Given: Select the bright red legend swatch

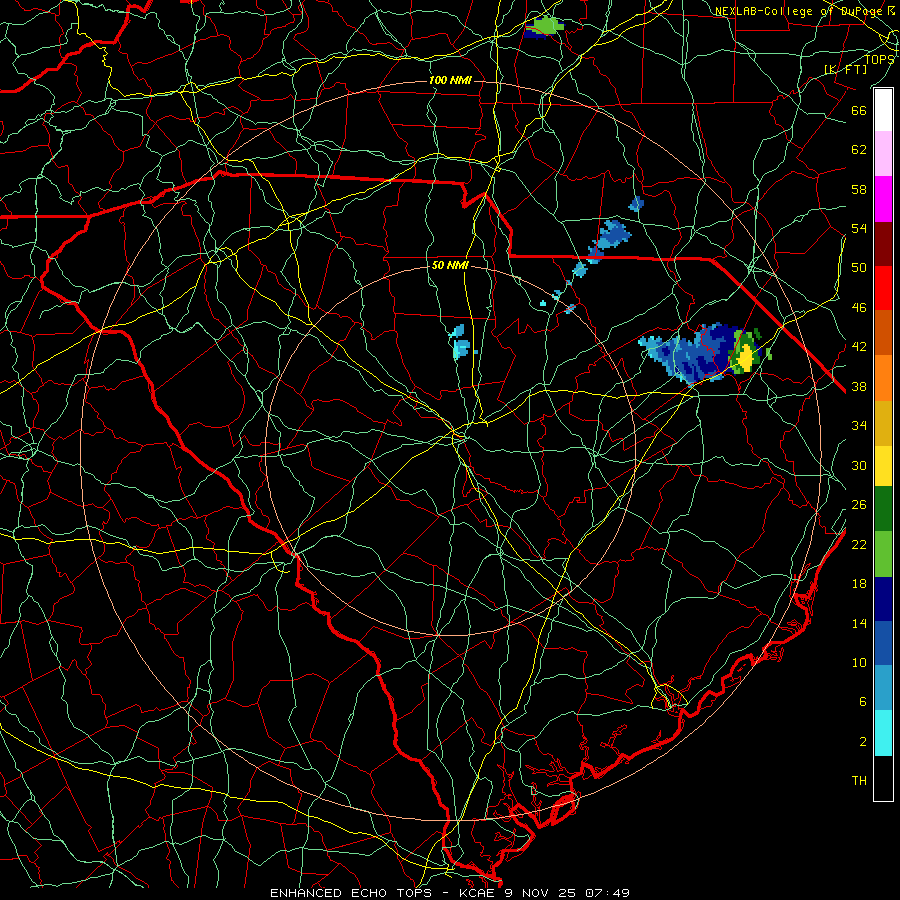Looking at the screenshot, I should tap(883, 288).
